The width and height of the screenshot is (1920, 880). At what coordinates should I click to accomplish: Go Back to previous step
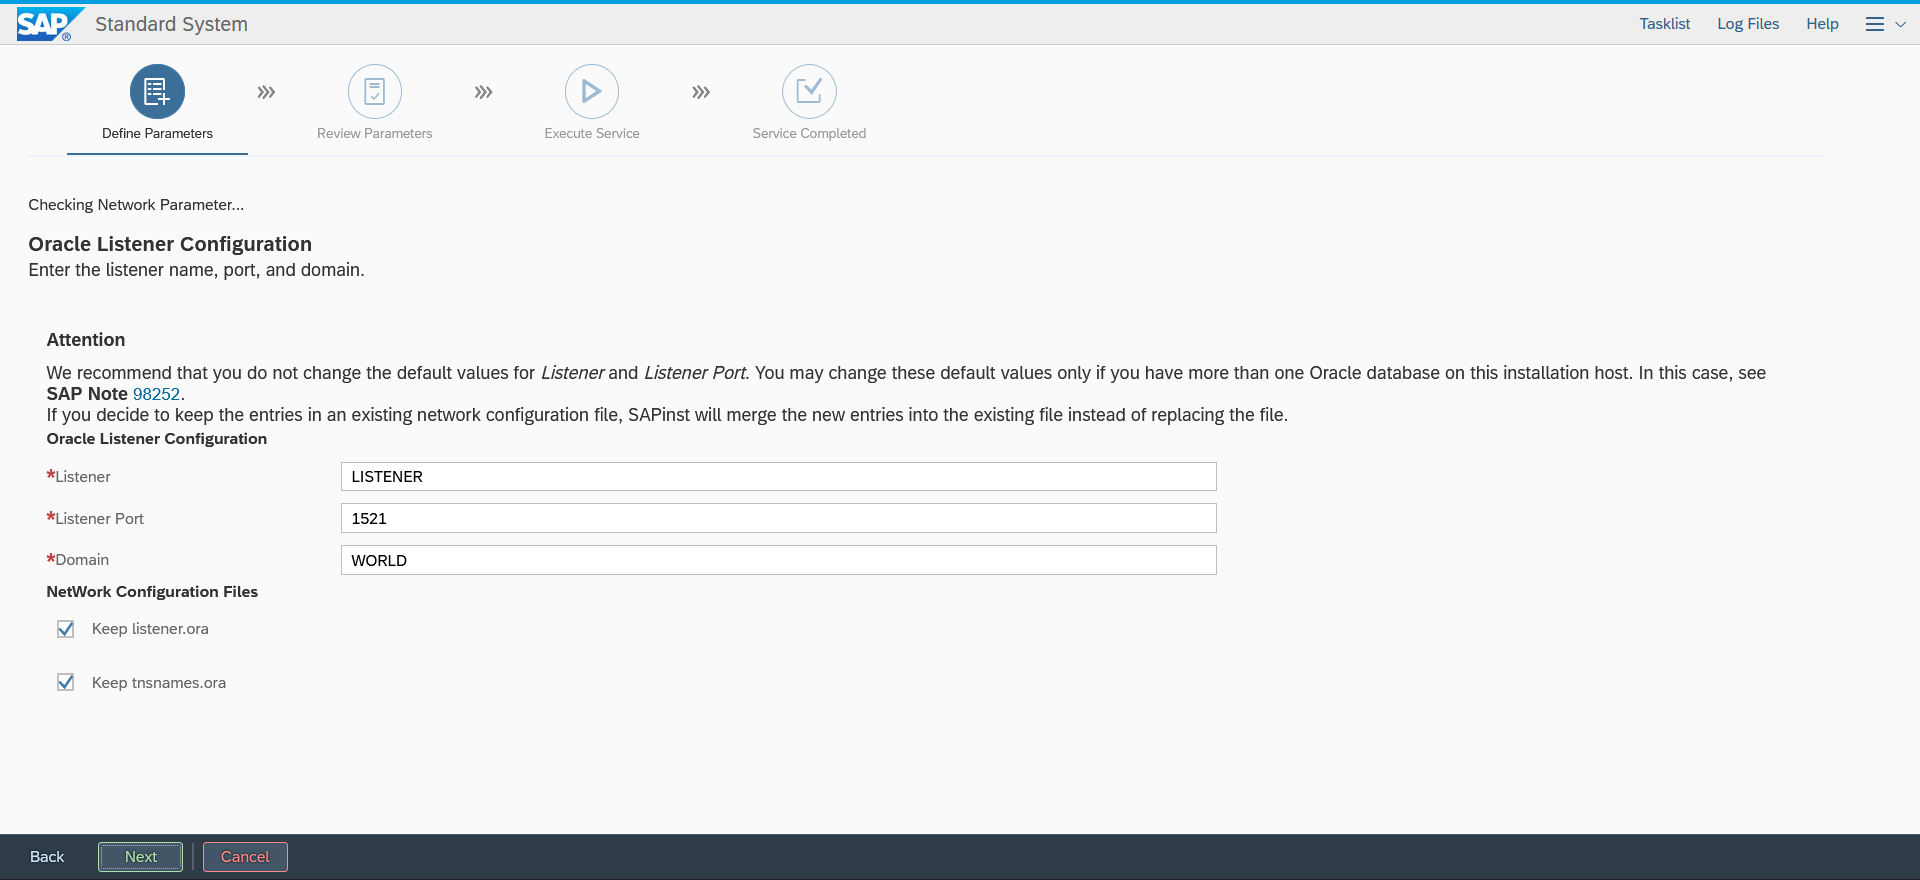point(47,857)
